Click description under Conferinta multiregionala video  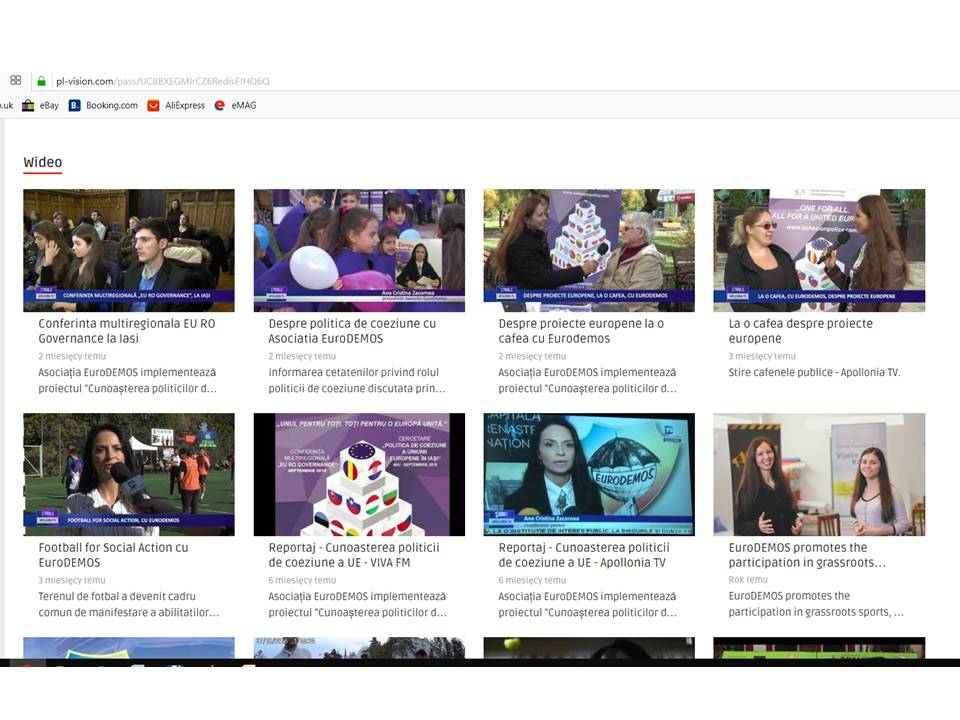pyautogui.click(x=127, y=380)
